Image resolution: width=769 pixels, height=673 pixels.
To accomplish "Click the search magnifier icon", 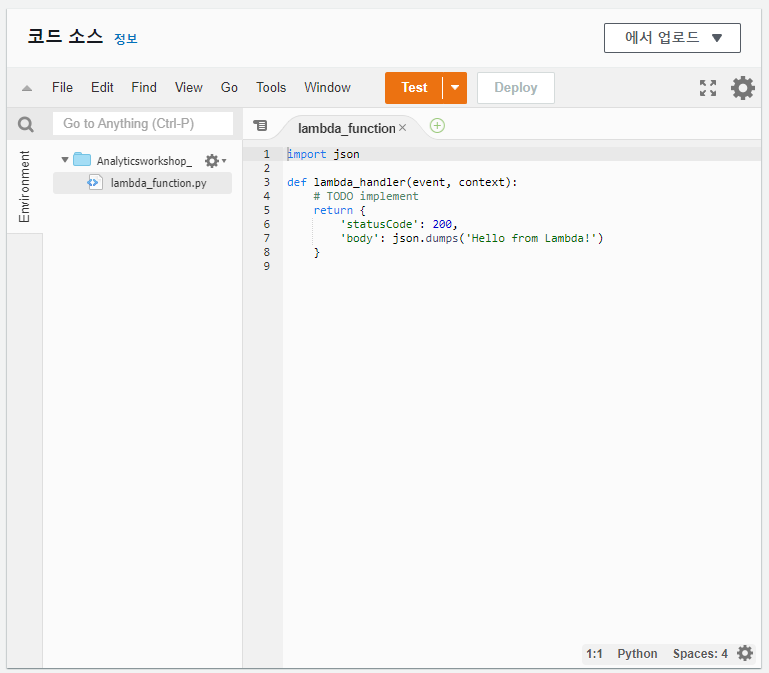I will [x=26, y=125].
